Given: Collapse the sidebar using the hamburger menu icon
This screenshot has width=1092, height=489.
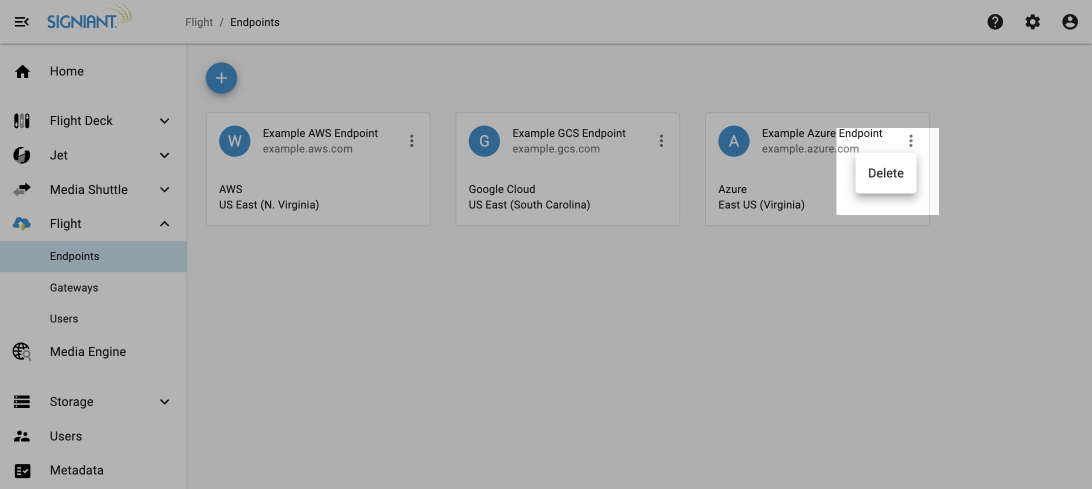Looking at the screenshot, I should pos(21,22).
